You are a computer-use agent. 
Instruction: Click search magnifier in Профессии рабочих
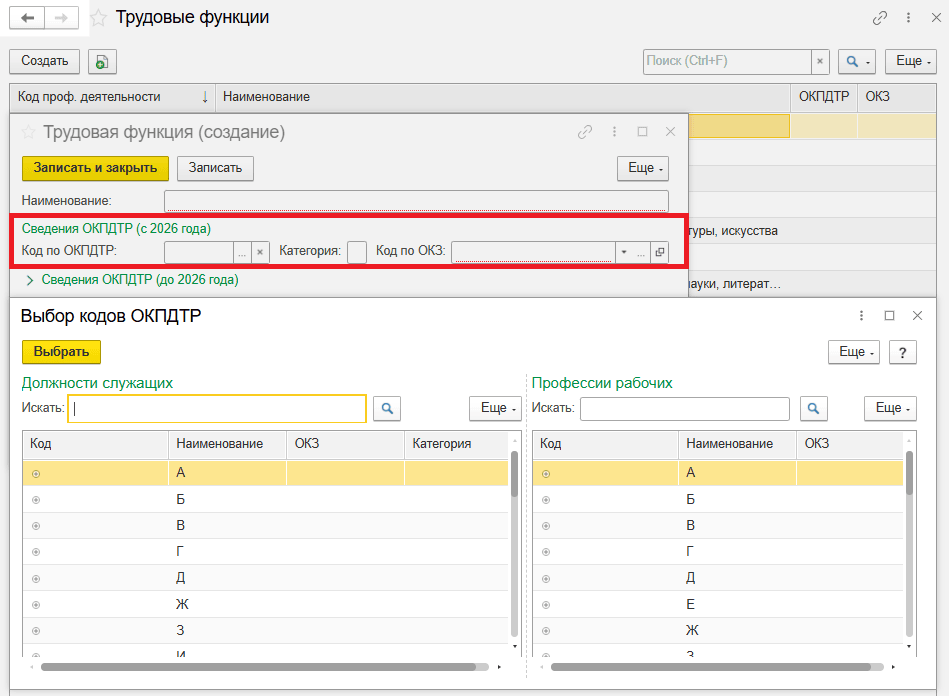pyautogui.click(x=816, y=408)
